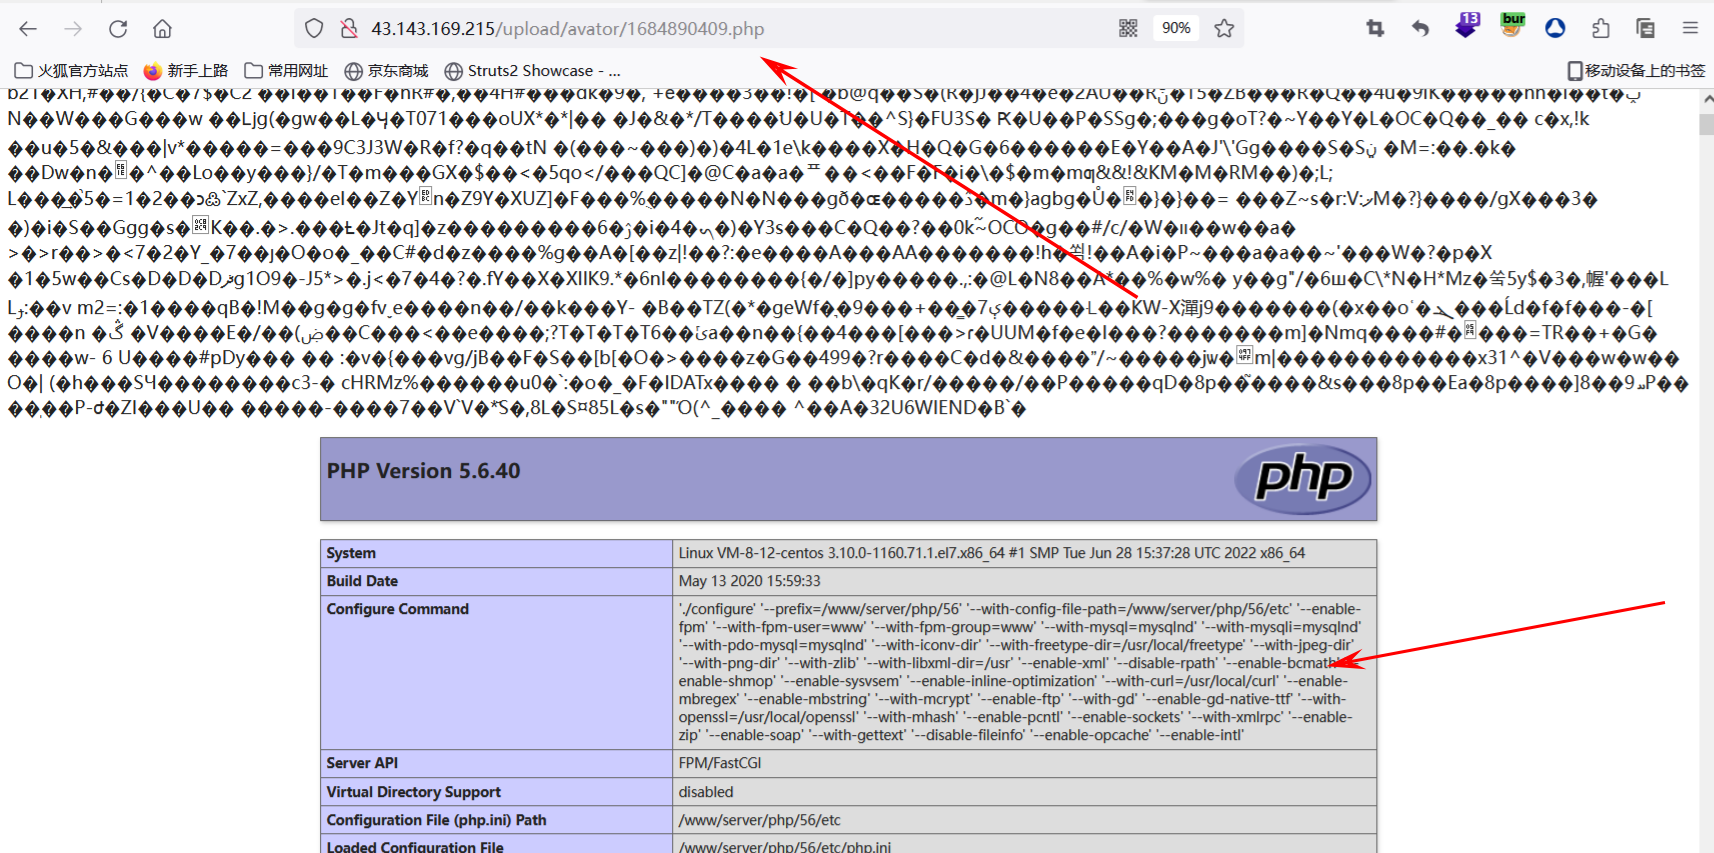Go back to previous page
1714x853 pixels.
click(28, 29)
